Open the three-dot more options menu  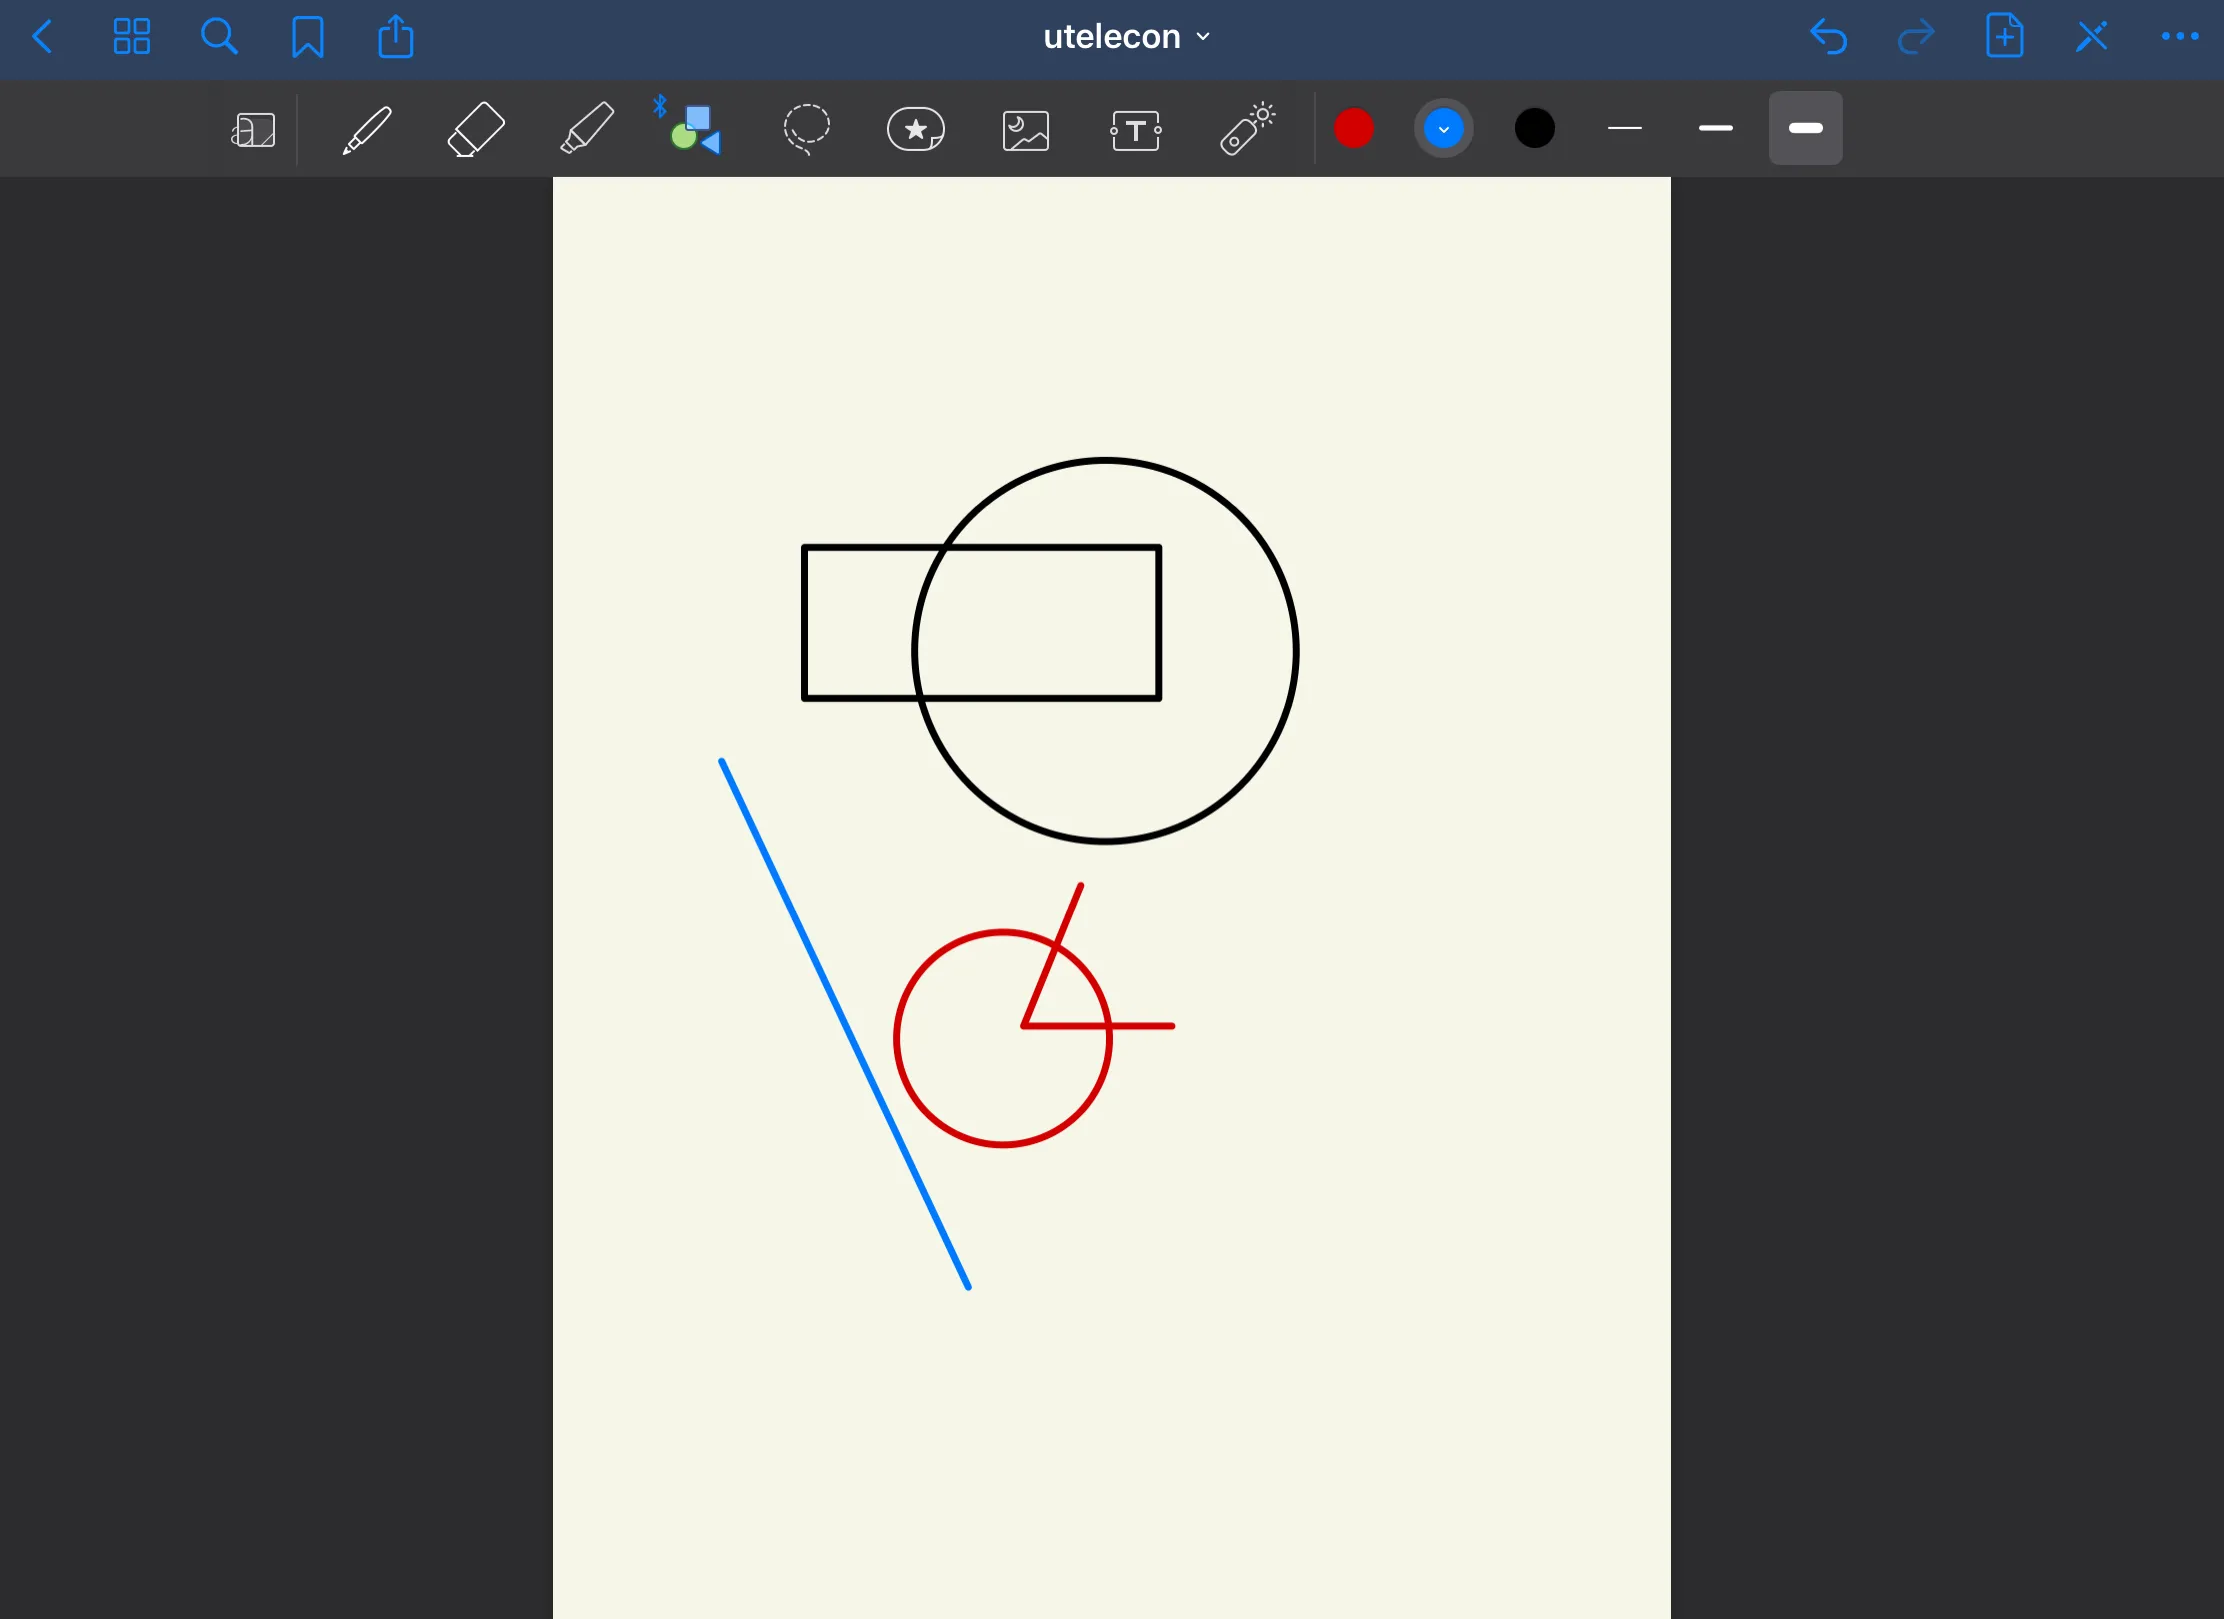[x=2179, y=37]
